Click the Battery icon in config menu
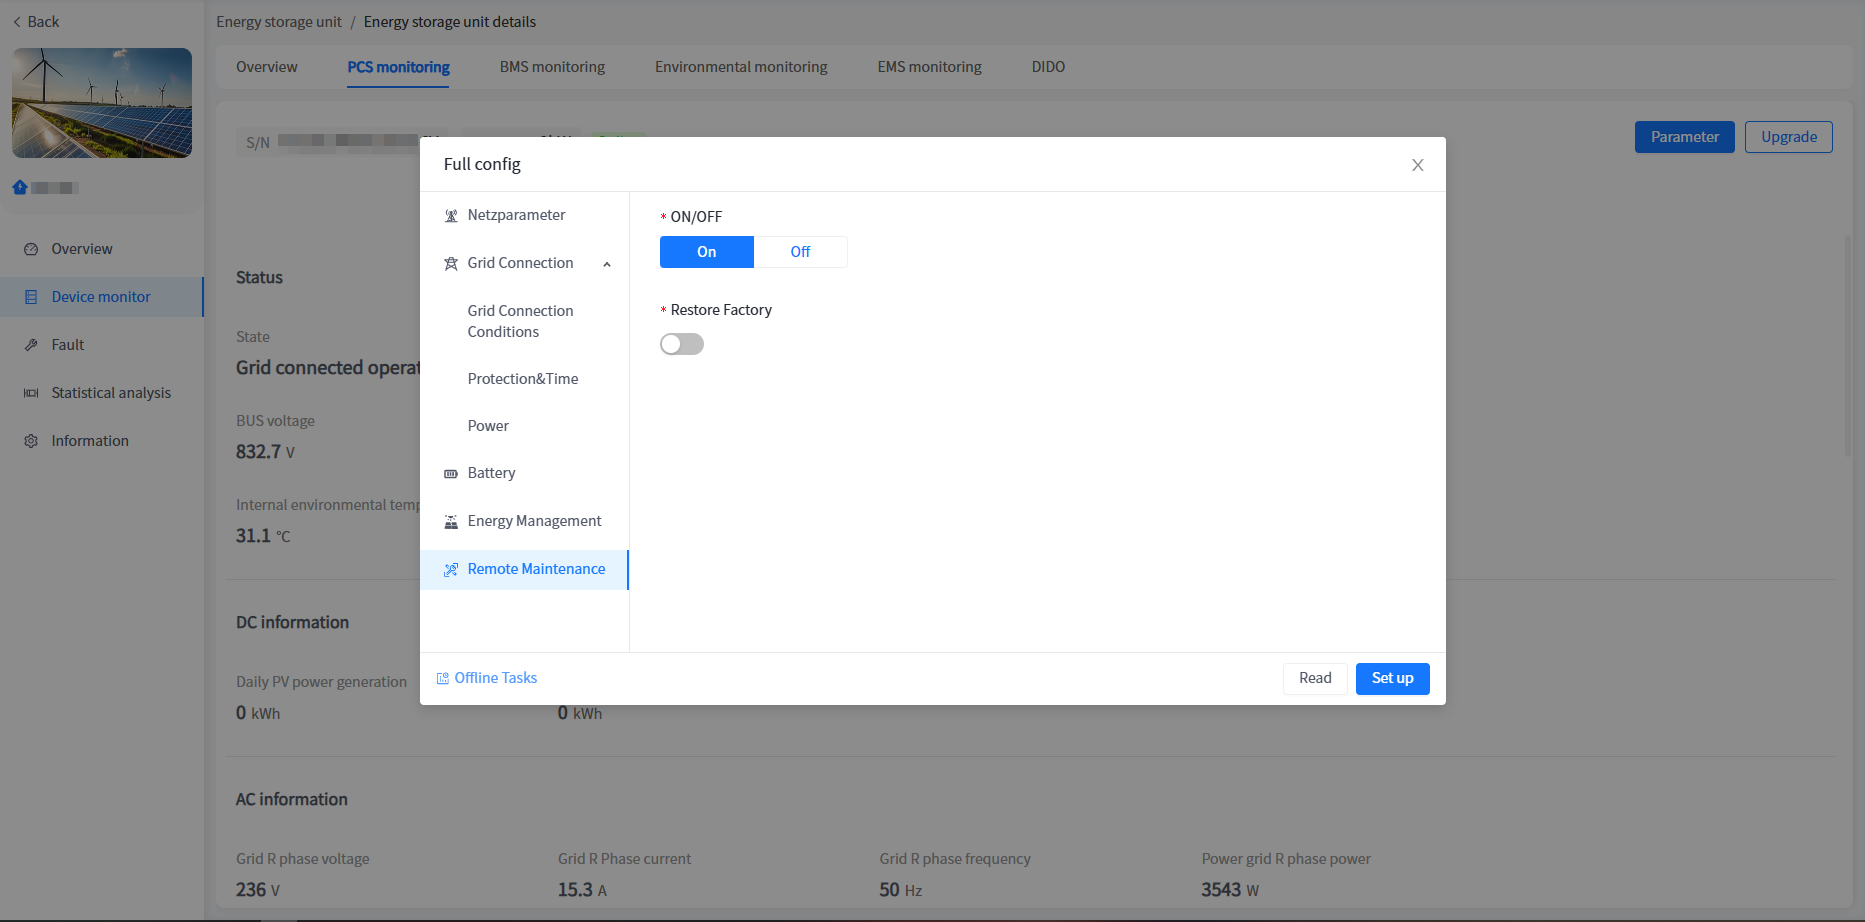 tap(451, 474)
